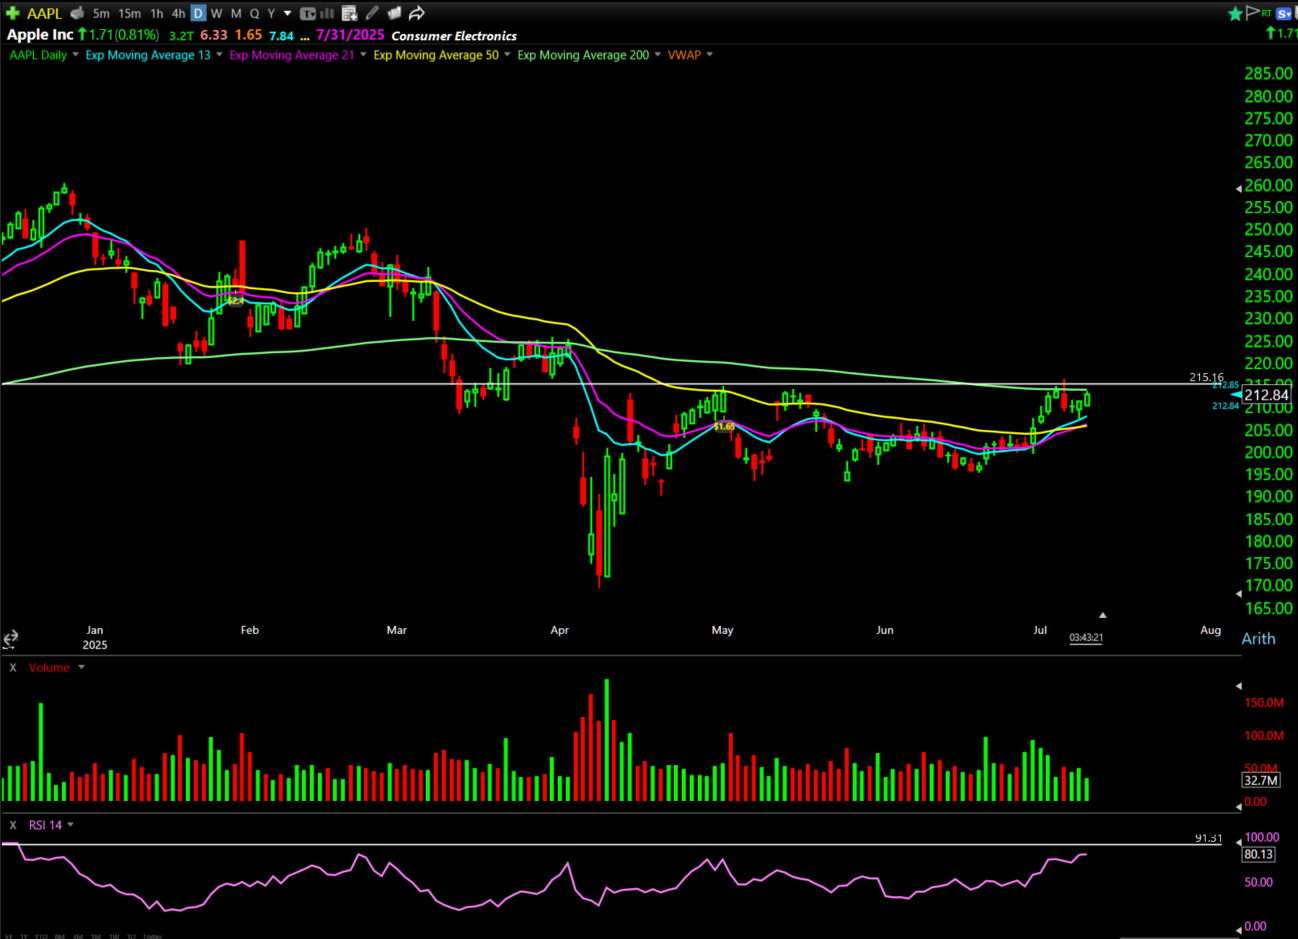Close the RSI 14 panel with X
The image size is (1298, 939).
(x=13, y=825)
